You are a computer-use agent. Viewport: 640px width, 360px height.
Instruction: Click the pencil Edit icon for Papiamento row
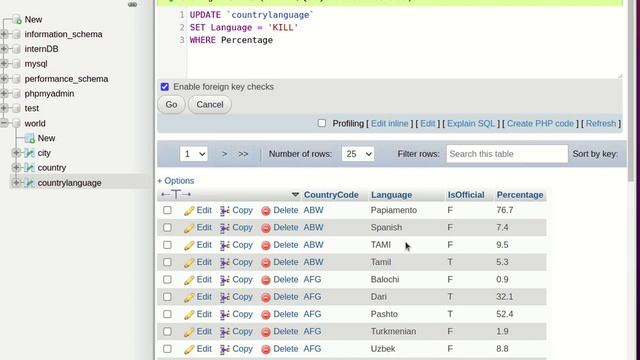tap(189, 211)
